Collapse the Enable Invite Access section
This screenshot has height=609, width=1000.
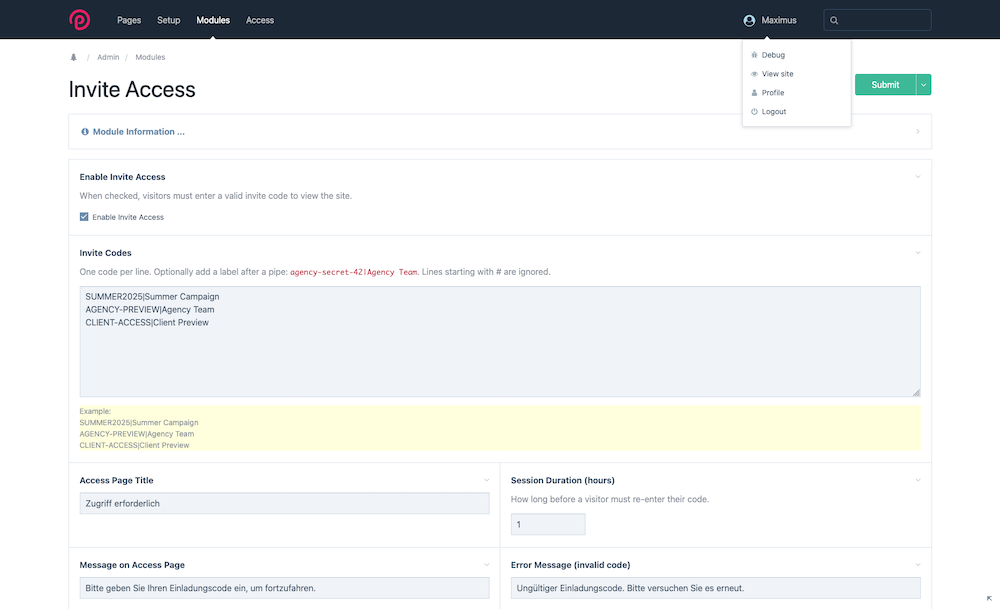point(917,177)
